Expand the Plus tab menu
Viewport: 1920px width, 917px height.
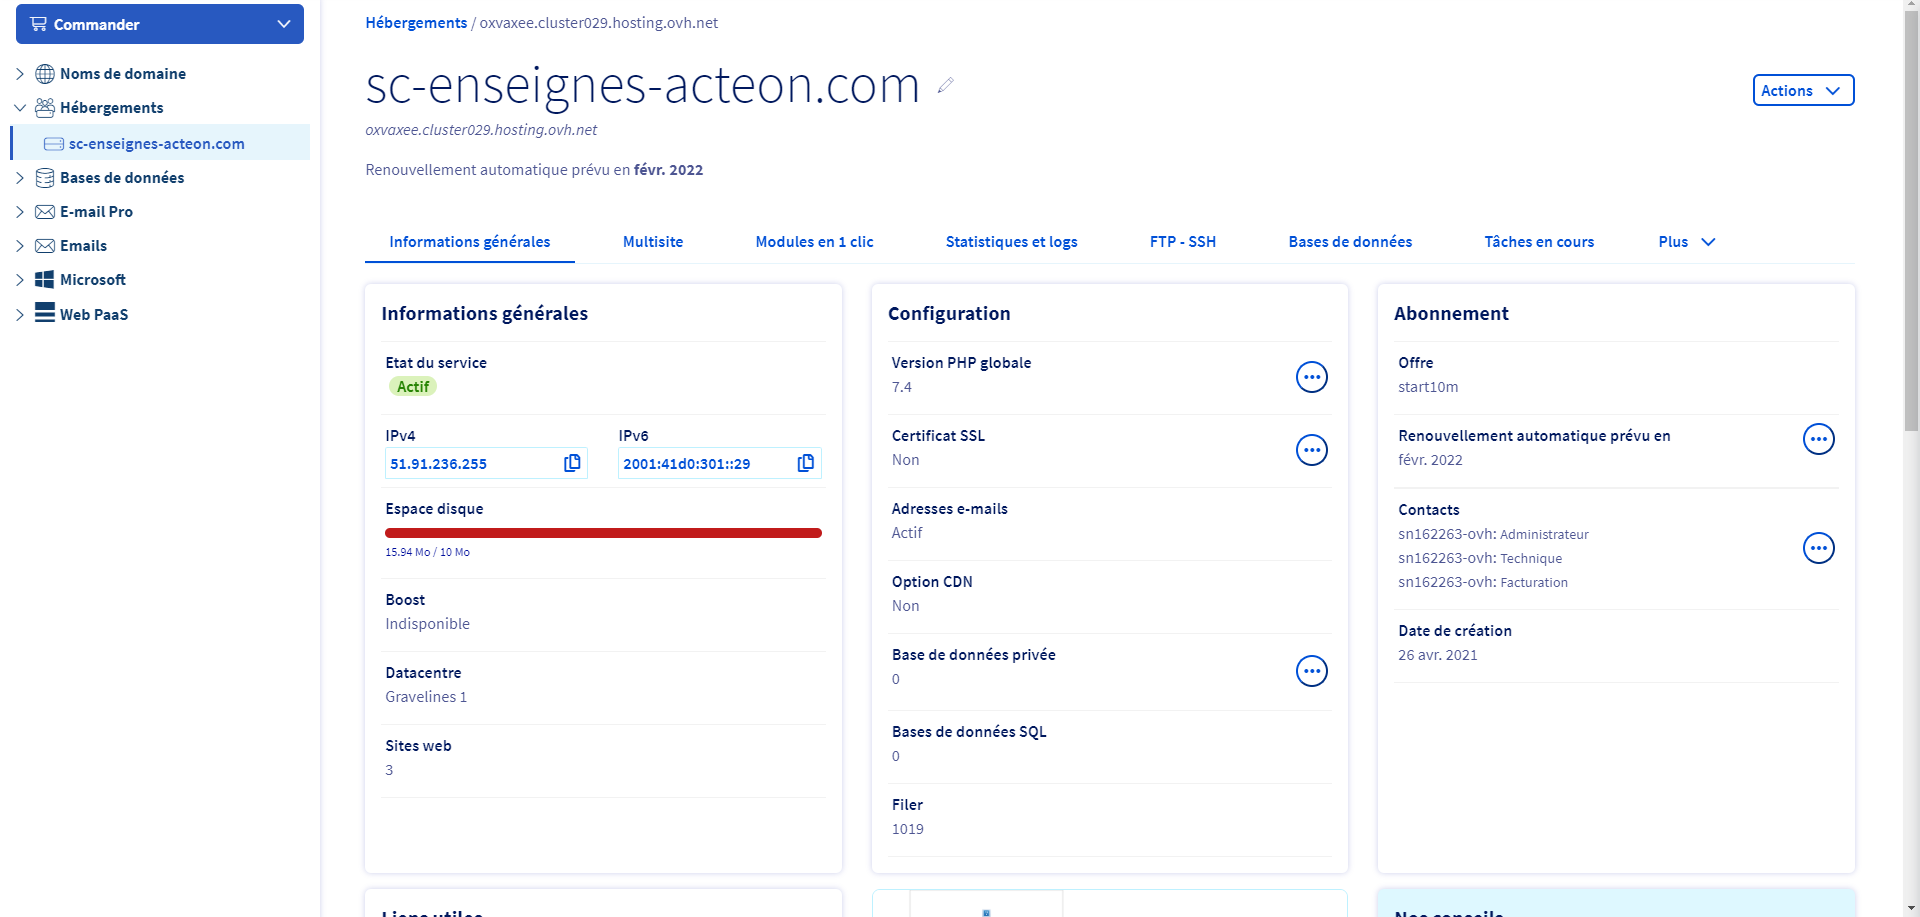tap(1686, 242)
